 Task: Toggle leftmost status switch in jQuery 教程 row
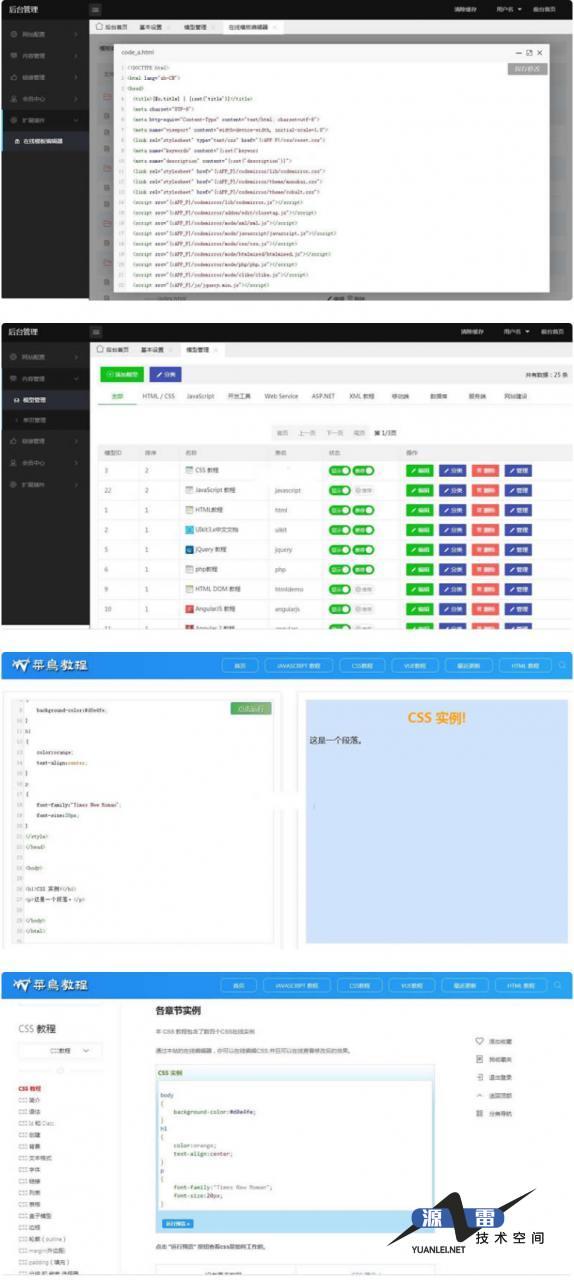pyautogui.click(x=340, y=550)
